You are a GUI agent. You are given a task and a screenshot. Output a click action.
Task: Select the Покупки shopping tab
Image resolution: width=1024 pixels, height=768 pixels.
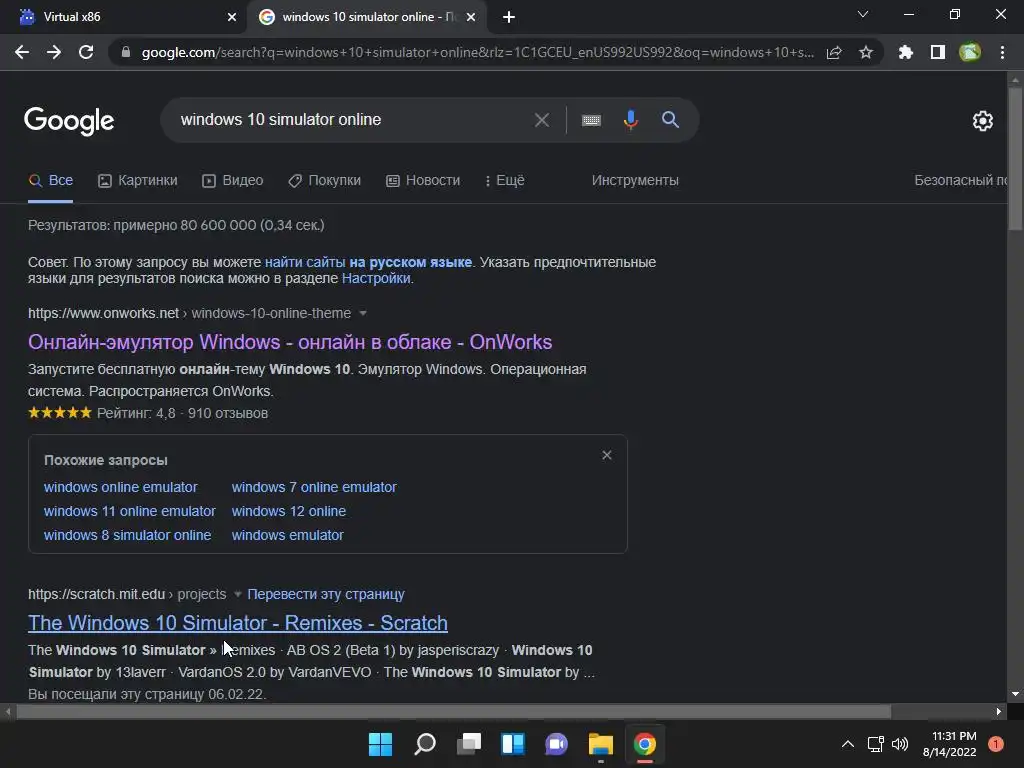(325, 180)
